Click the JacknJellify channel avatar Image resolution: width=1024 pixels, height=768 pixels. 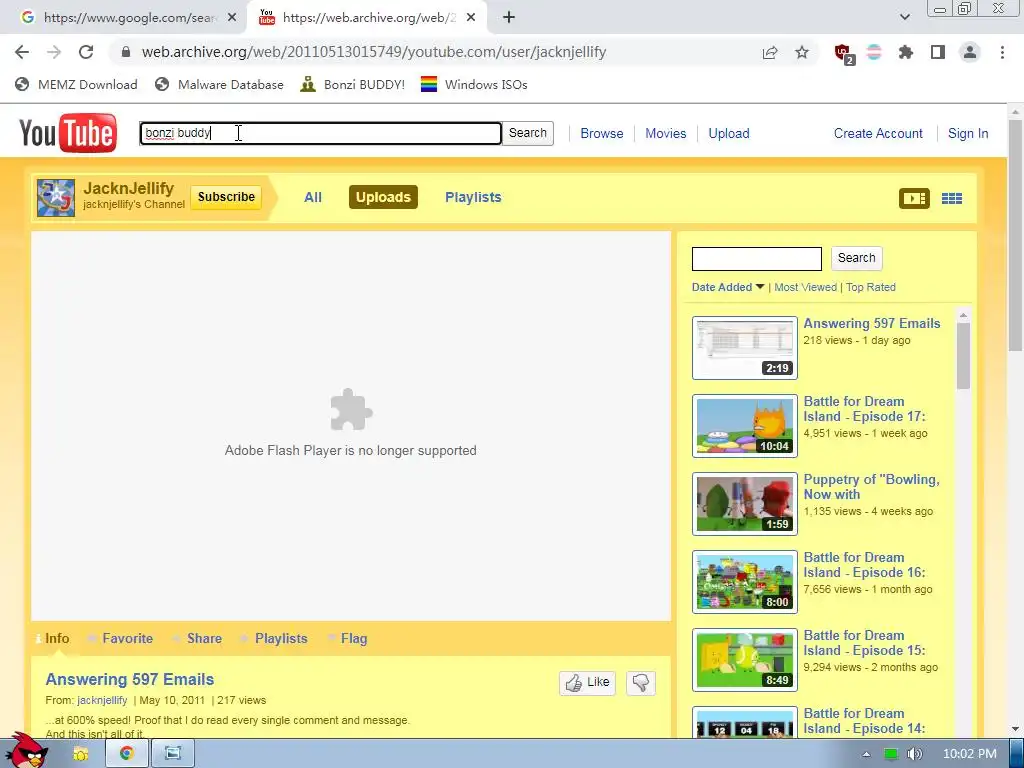click(56, 198)
